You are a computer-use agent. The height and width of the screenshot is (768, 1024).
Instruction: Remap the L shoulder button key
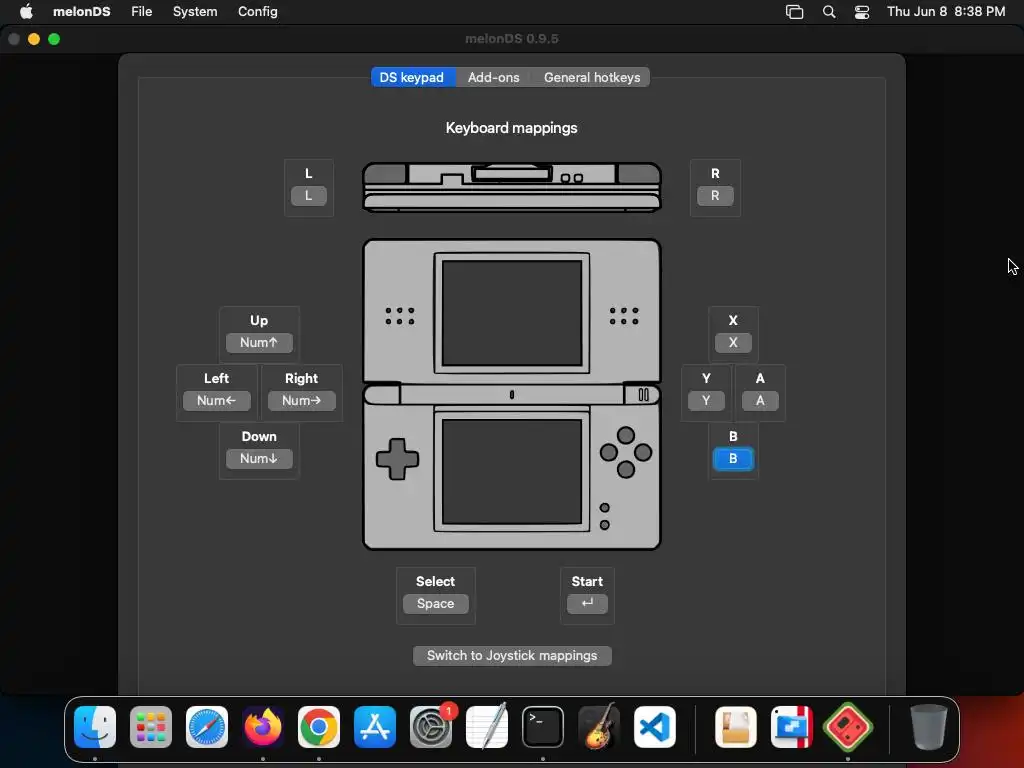pos(309,196)
